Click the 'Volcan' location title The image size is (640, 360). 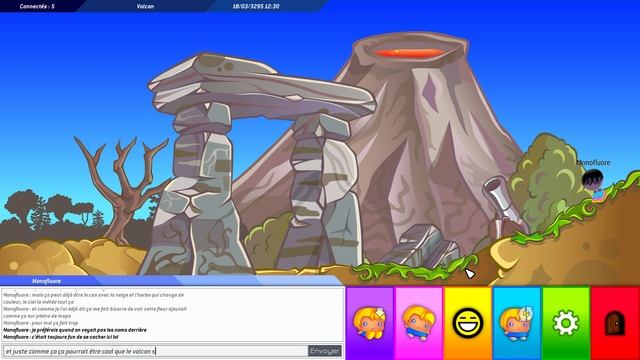pos(145,6)
